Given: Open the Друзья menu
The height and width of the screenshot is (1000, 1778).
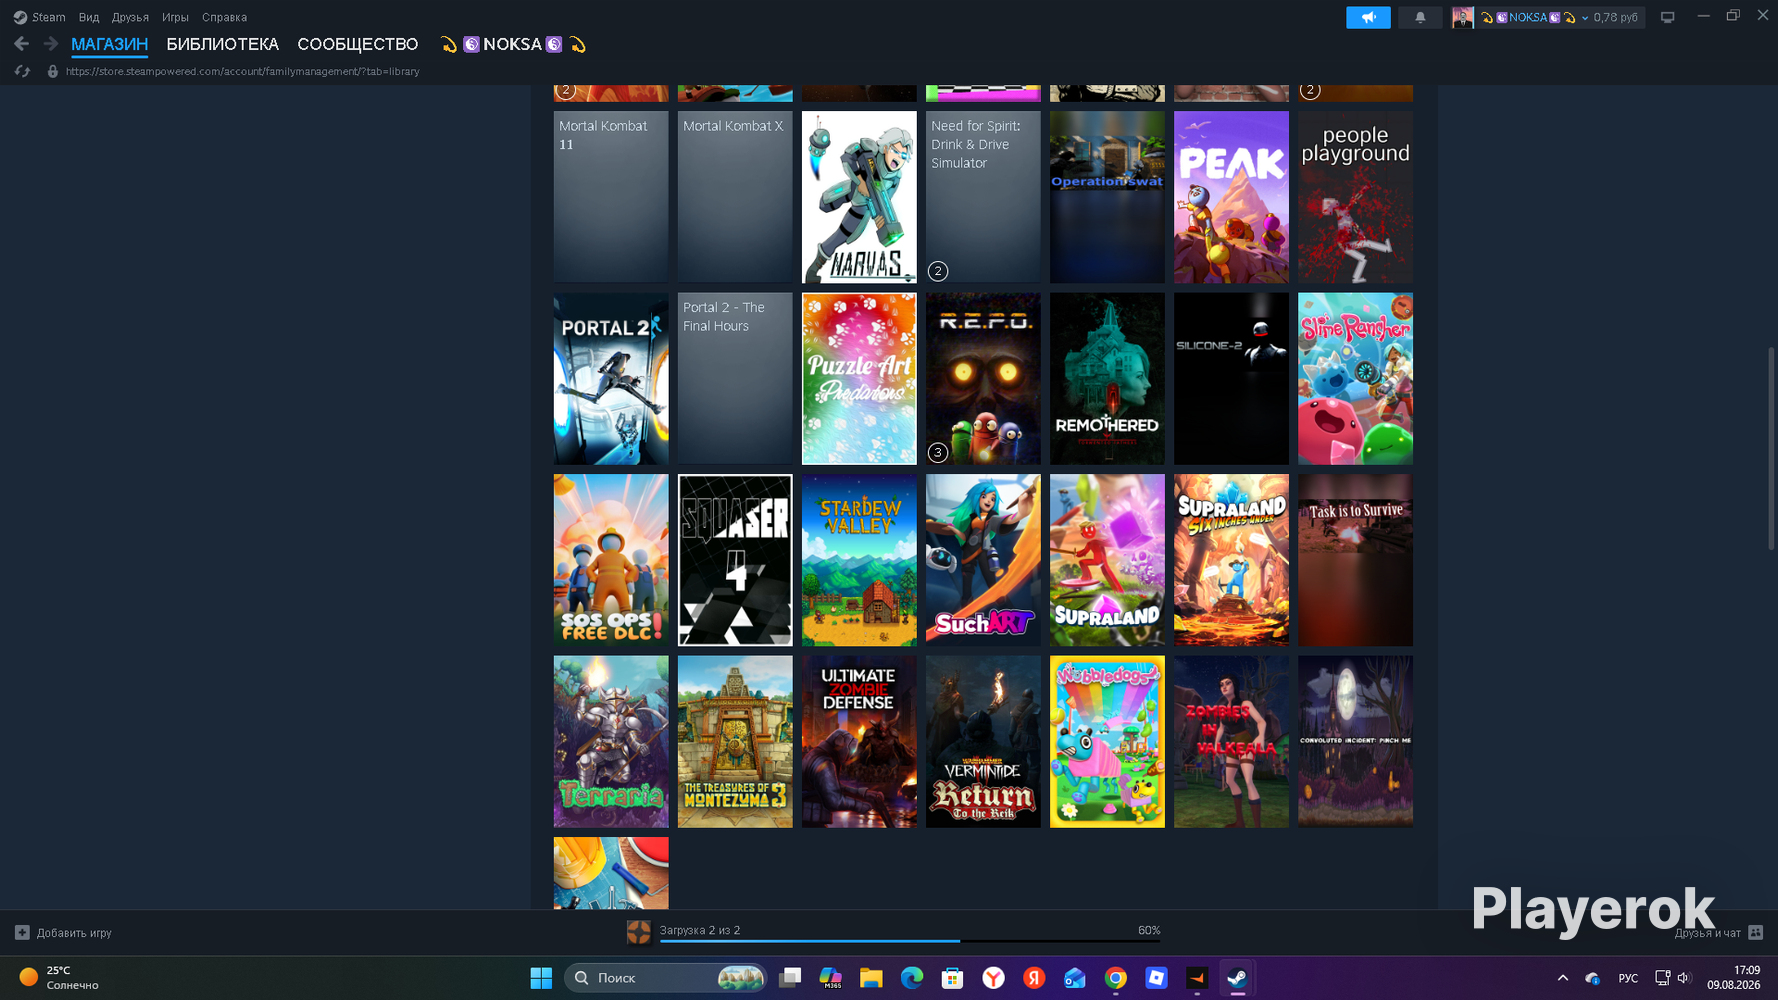Looking at the screenshot, I should (130, 17).
